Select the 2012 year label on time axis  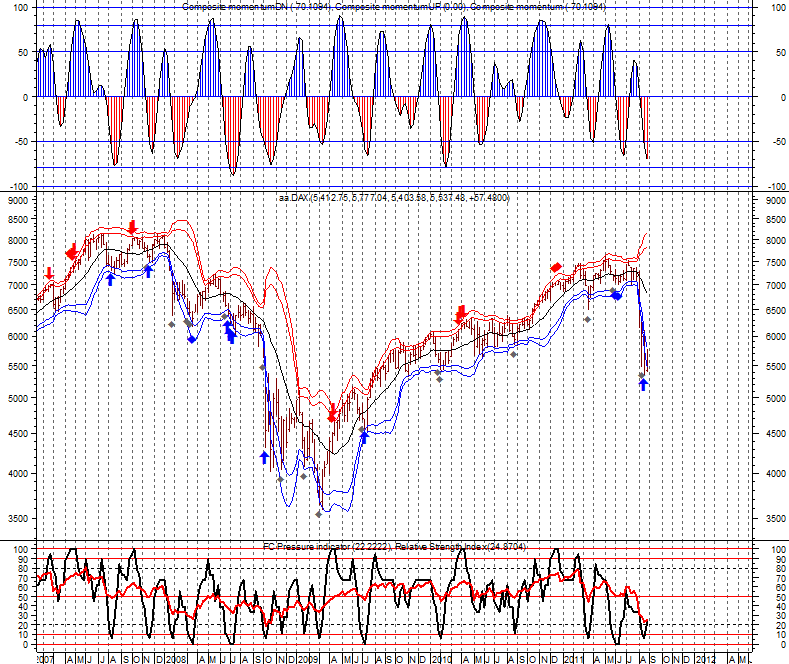point(705,659)
